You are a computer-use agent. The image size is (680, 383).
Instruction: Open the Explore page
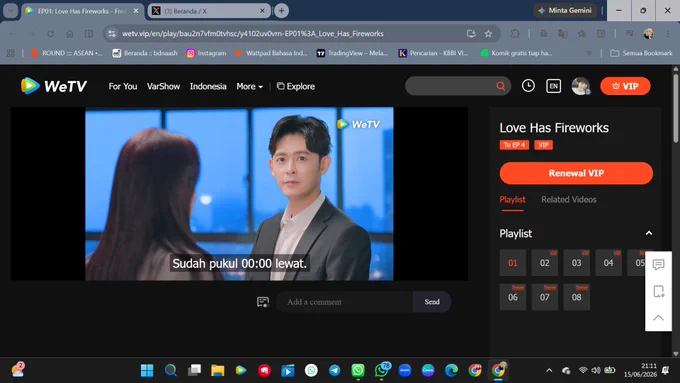coord(296,86)
